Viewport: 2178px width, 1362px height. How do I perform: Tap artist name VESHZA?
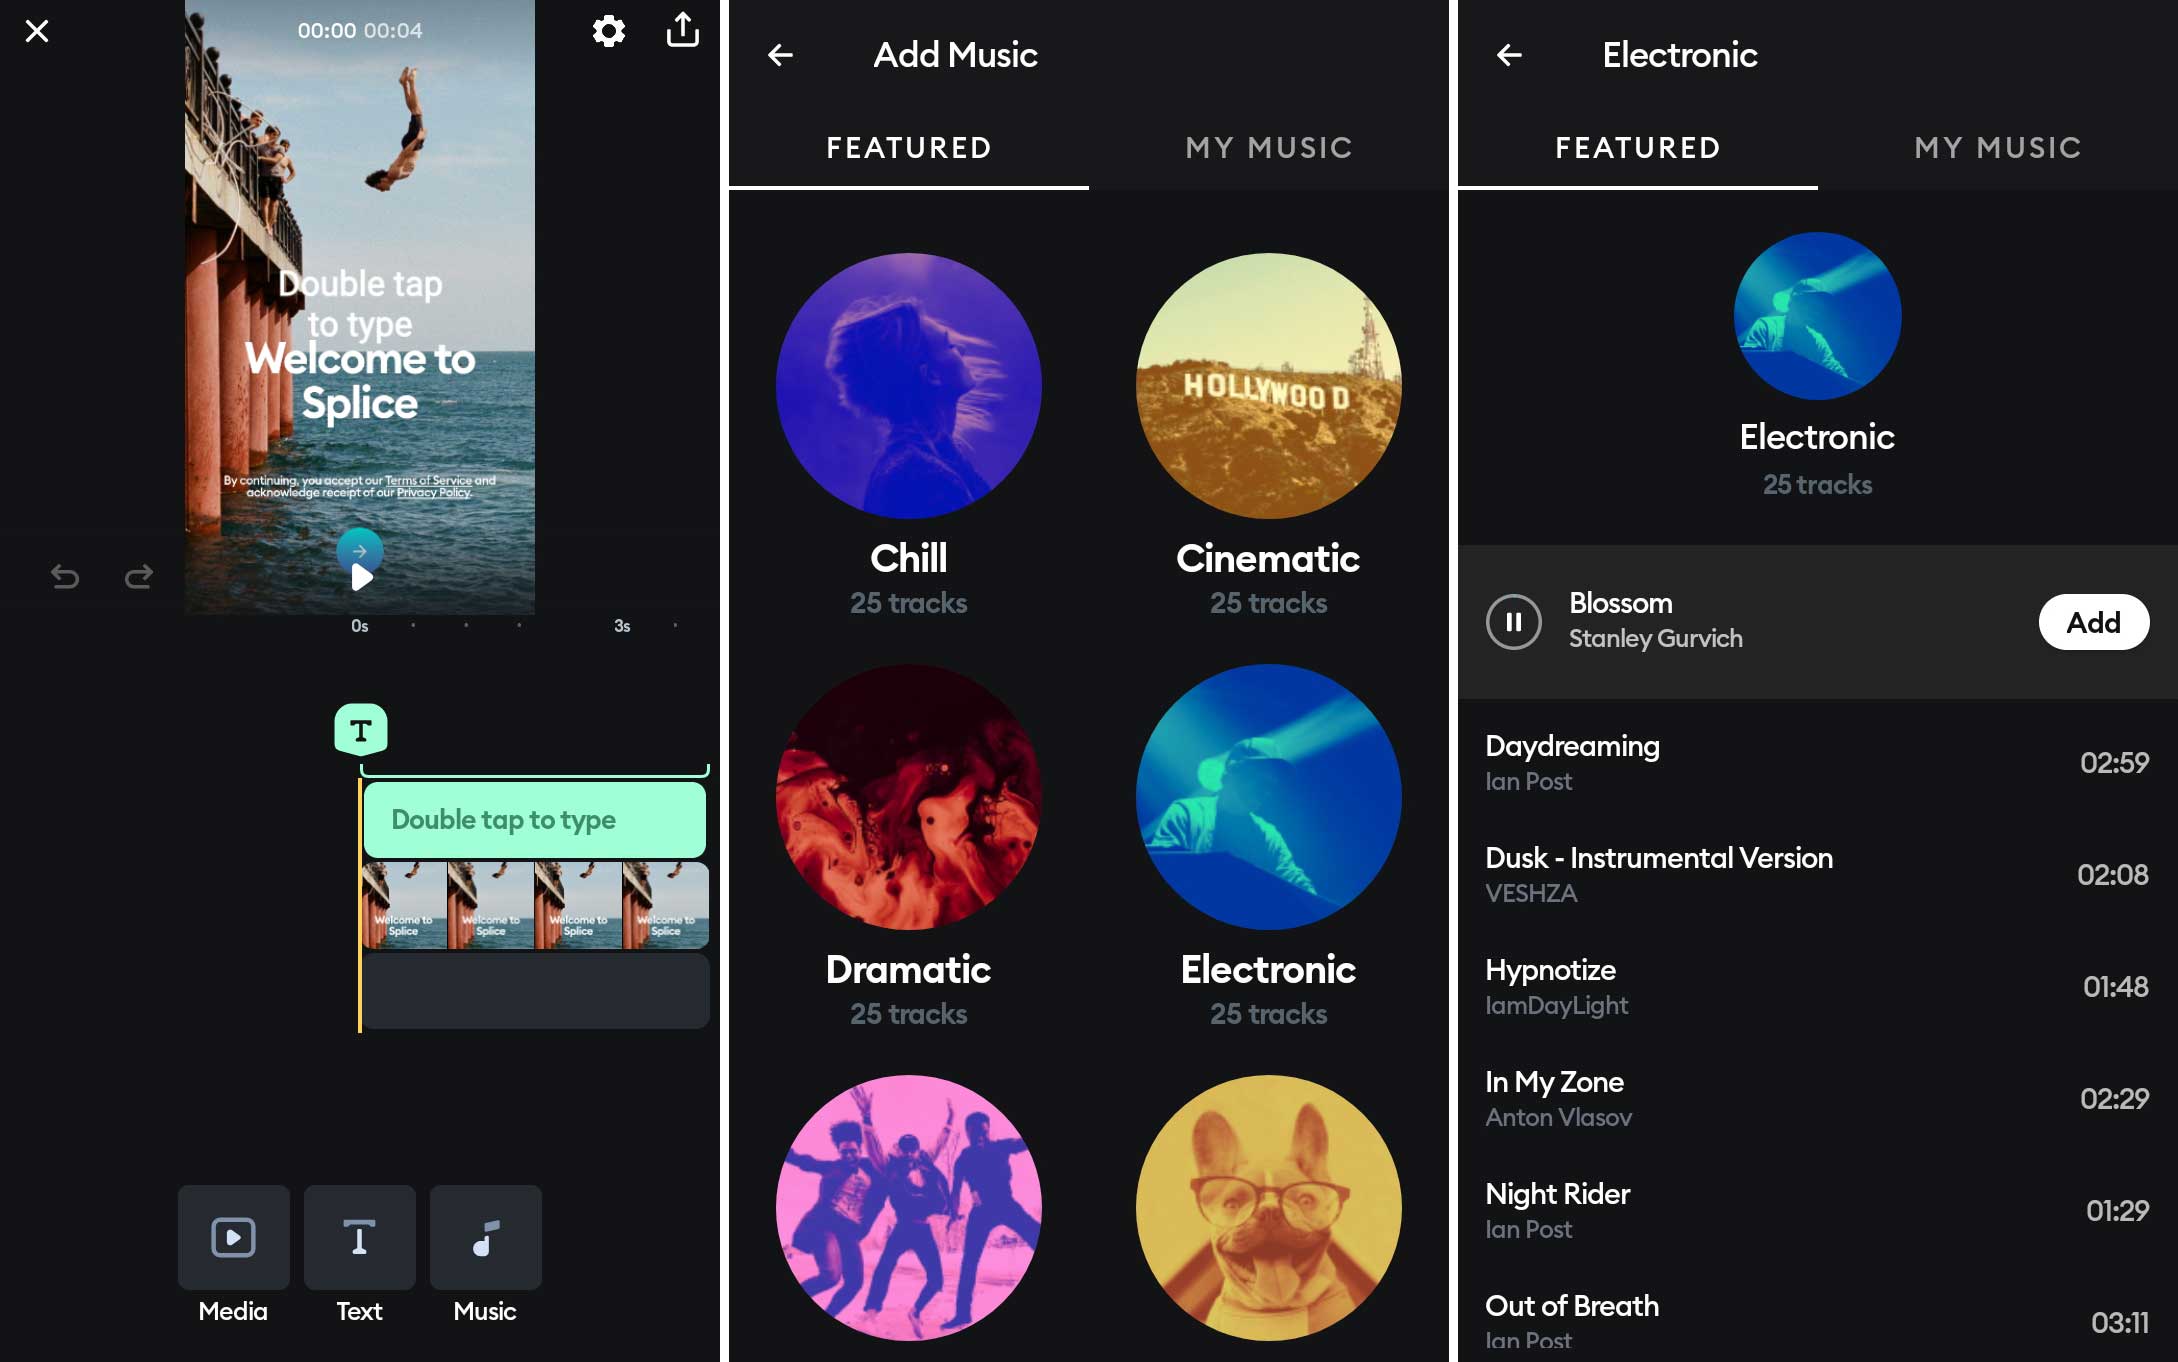coord(1531,893)
